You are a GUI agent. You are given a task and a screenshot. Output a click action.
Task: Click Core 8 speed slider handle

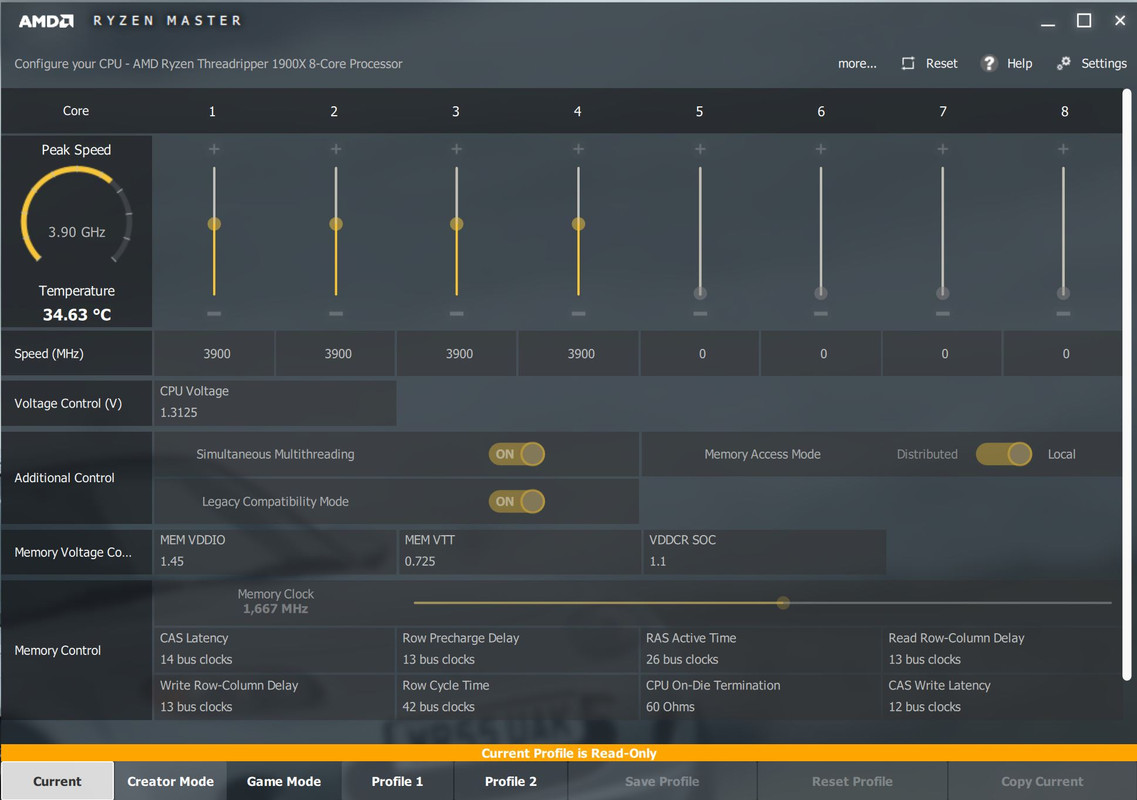pos(1063,293)
